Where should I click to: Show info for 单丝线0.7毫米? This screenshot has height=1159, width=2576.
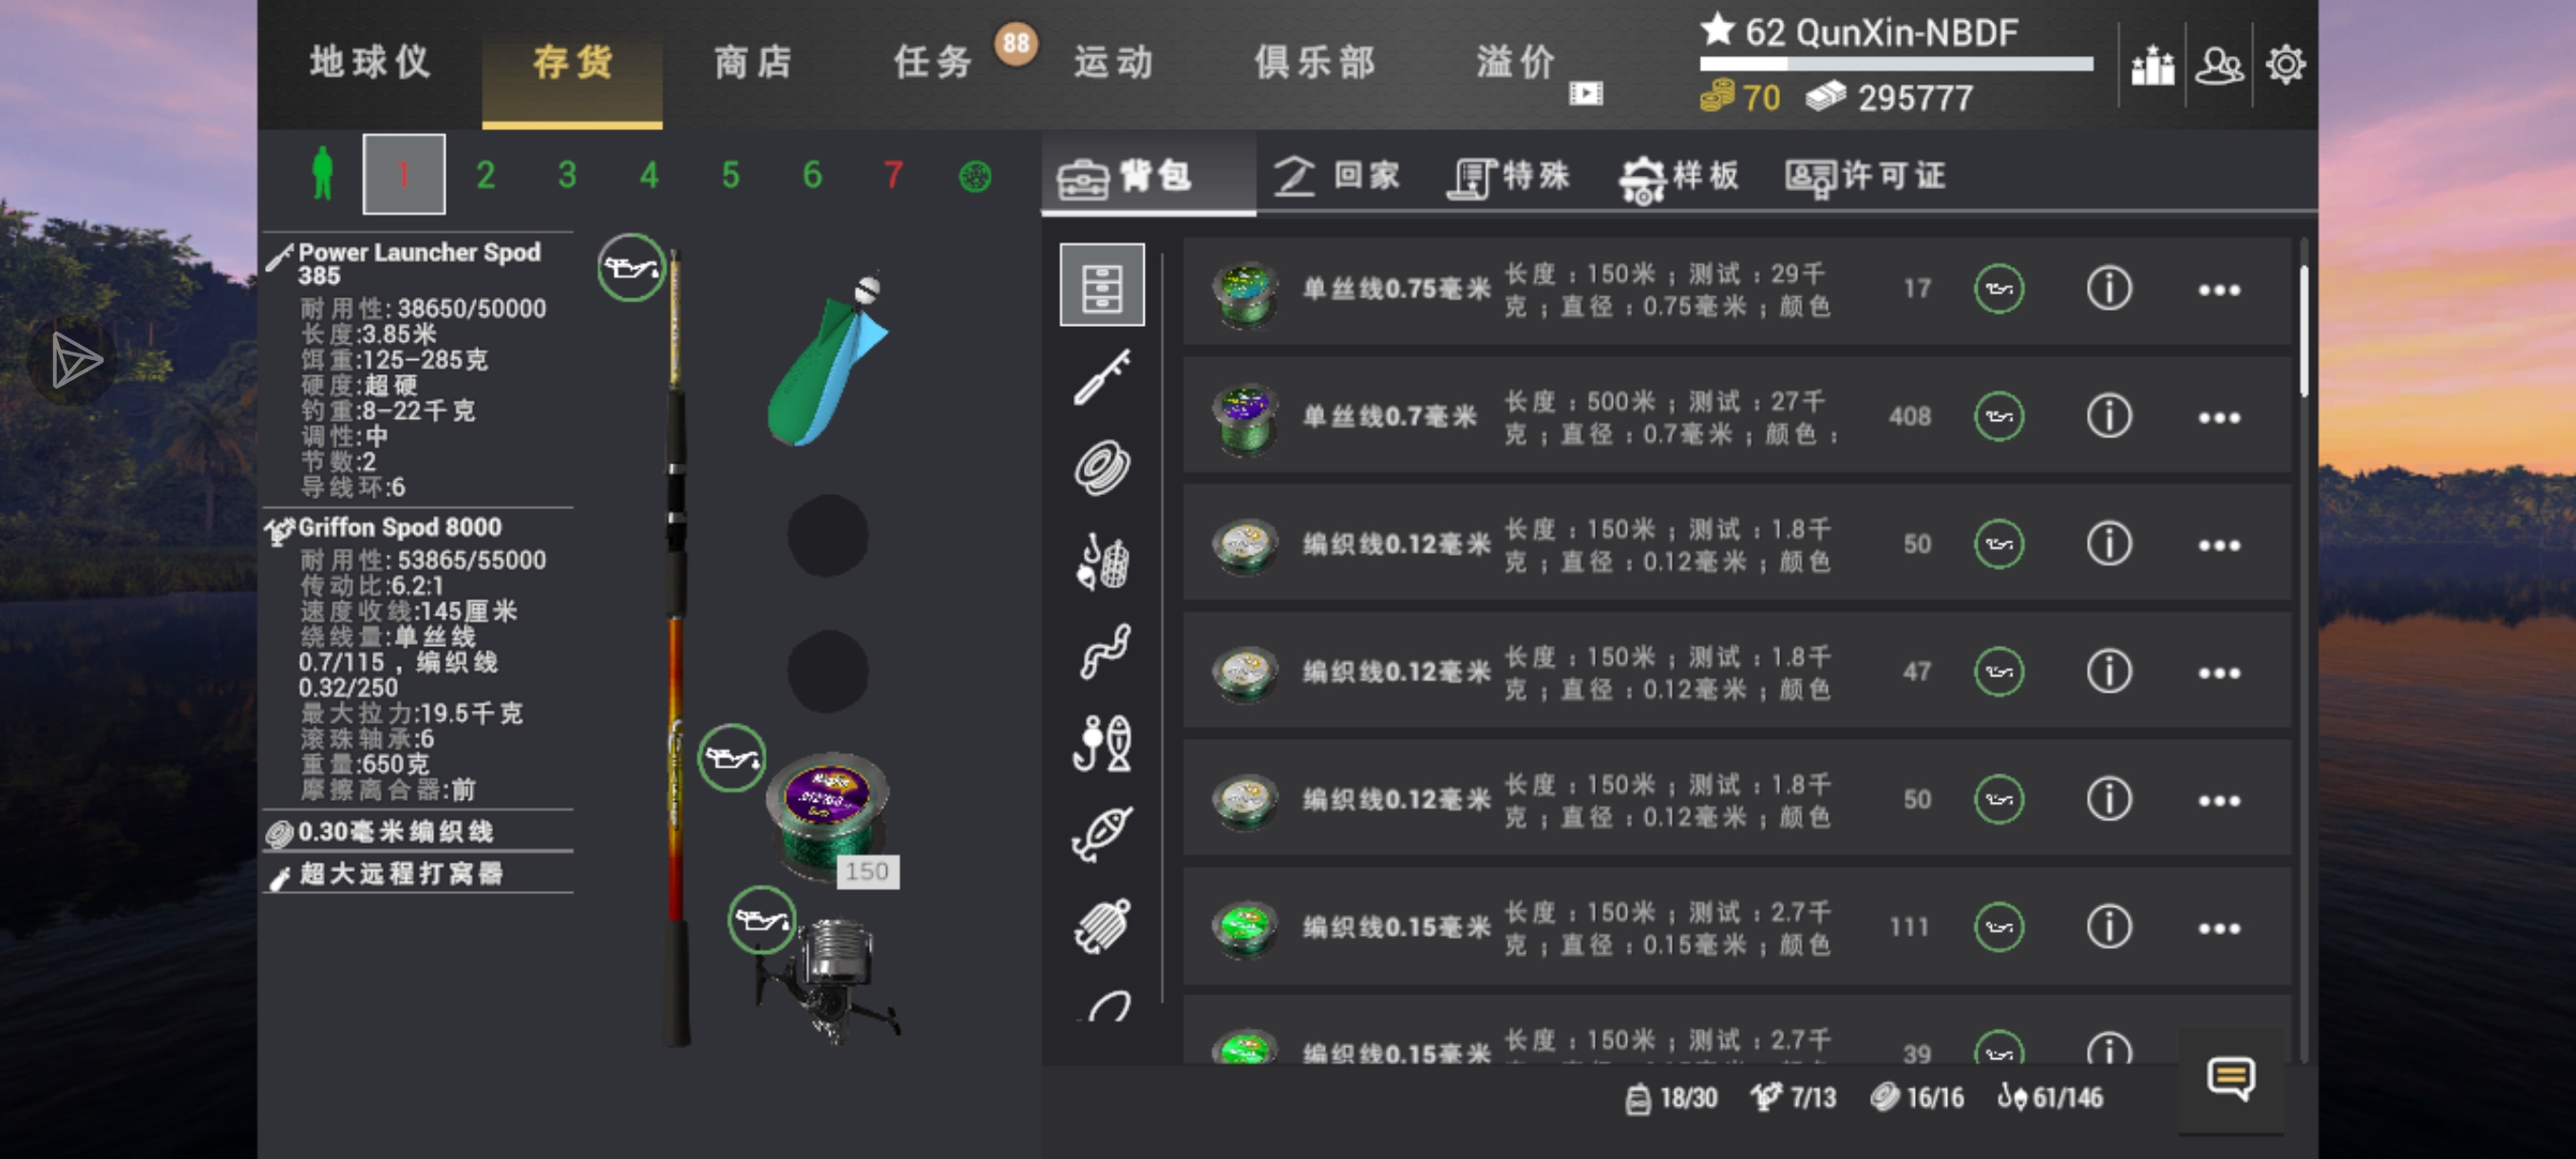click(x=2109, y=416)
